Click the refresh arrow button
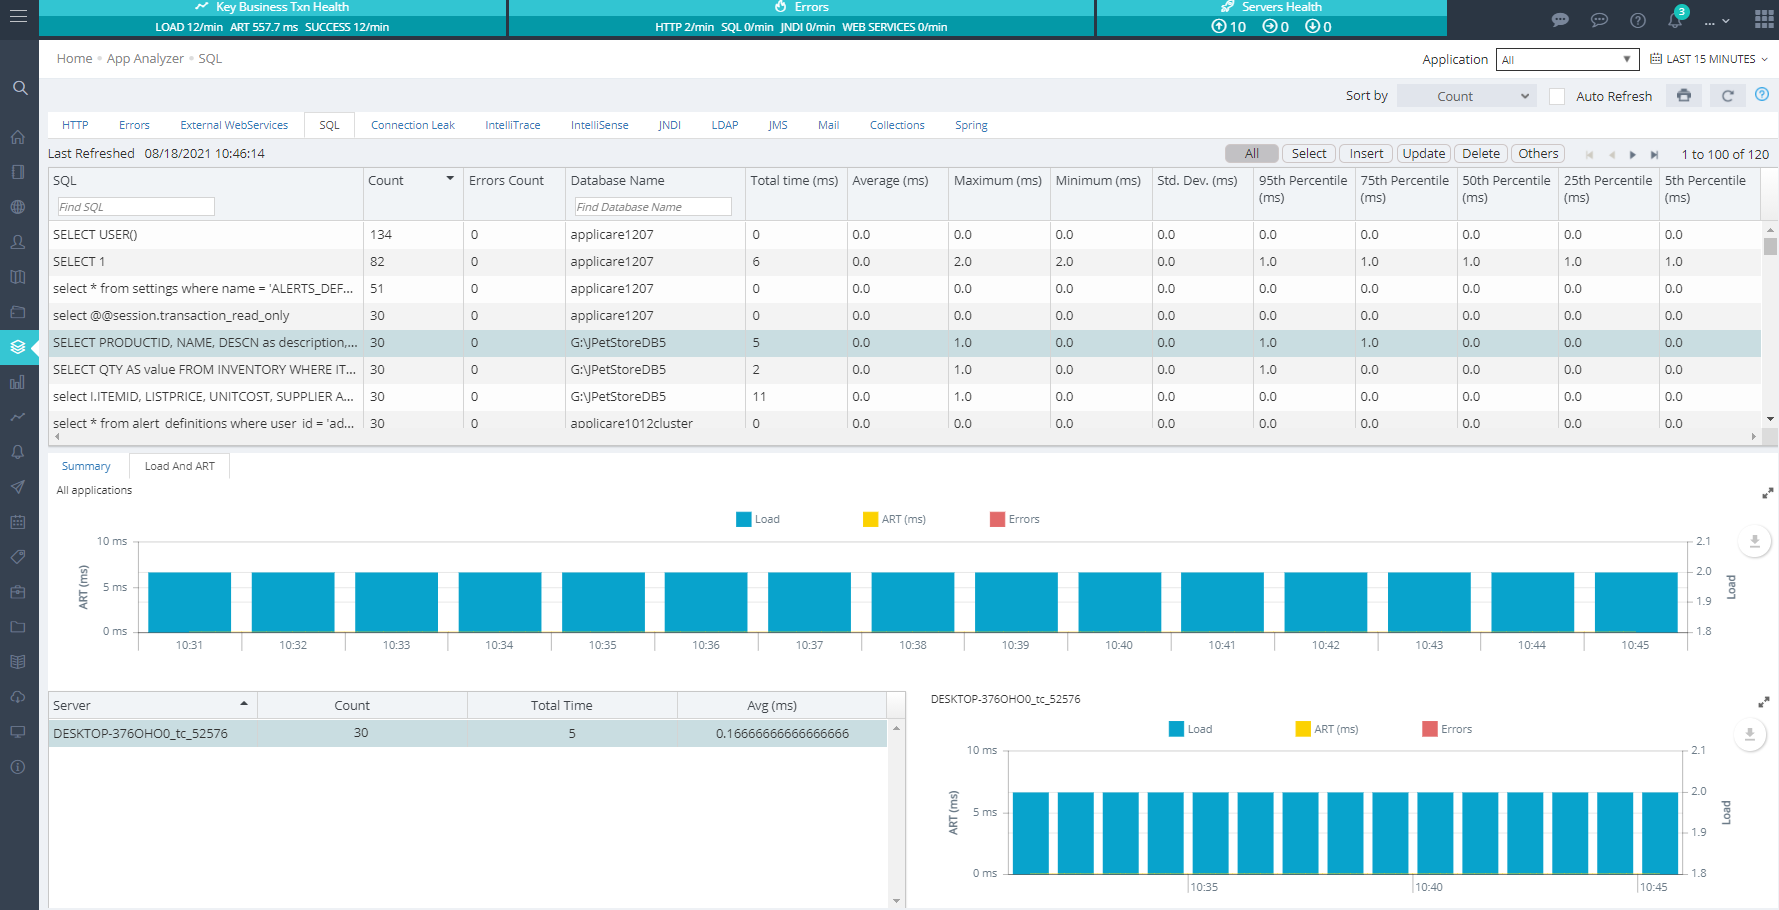Image resolution: width=1779 pixels, height=910 pixels. click(x=1727, y=96)
